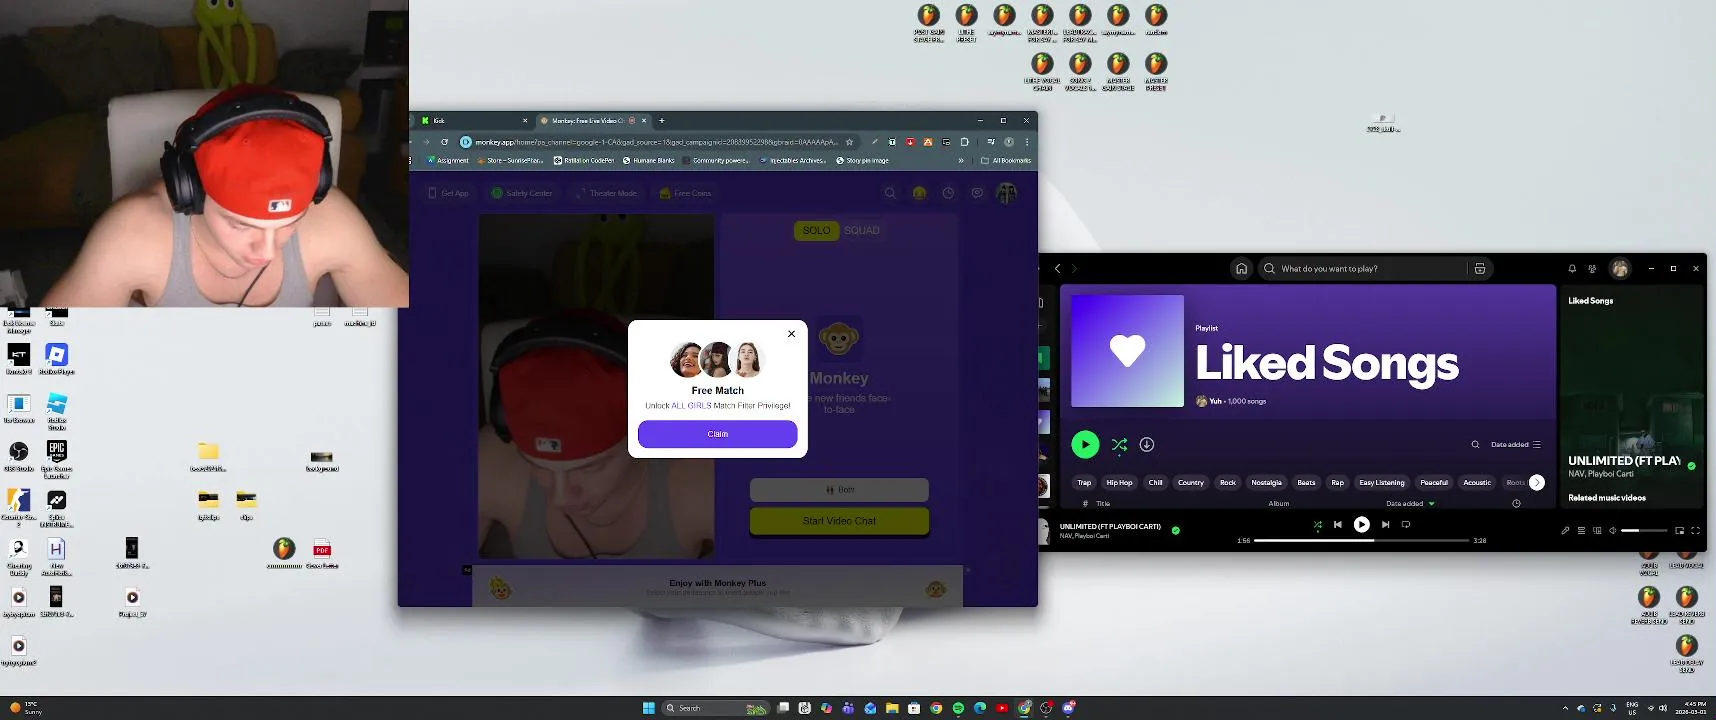Bookmark this page with the star icon
This screenshot has height=720, width=1716.
tap(849, 142)
